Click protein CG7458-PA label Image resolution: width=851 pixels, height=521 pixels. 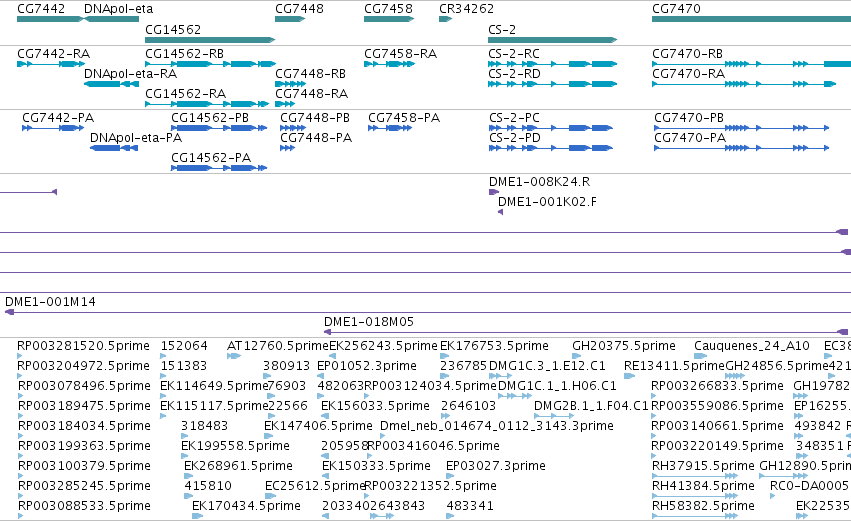[x=404, y=118]
